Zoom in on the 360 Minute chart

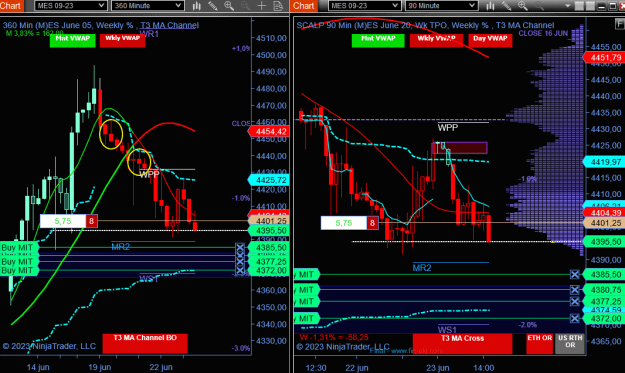coord(229,6)
